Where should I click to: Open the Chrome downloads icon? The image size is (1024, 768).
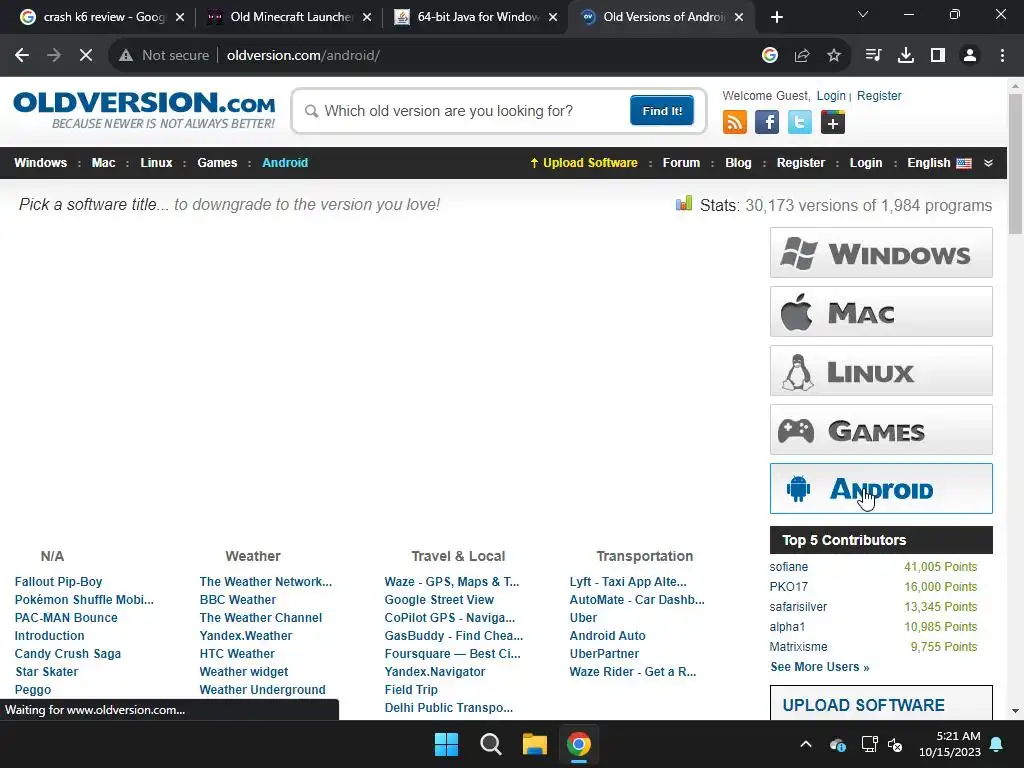[x=906, y=56]
